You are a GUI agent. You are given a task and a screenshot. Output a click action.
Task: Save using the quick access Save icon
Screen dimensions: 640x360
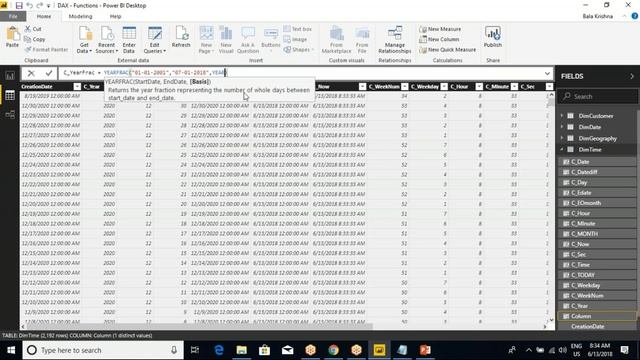point(19,6)
